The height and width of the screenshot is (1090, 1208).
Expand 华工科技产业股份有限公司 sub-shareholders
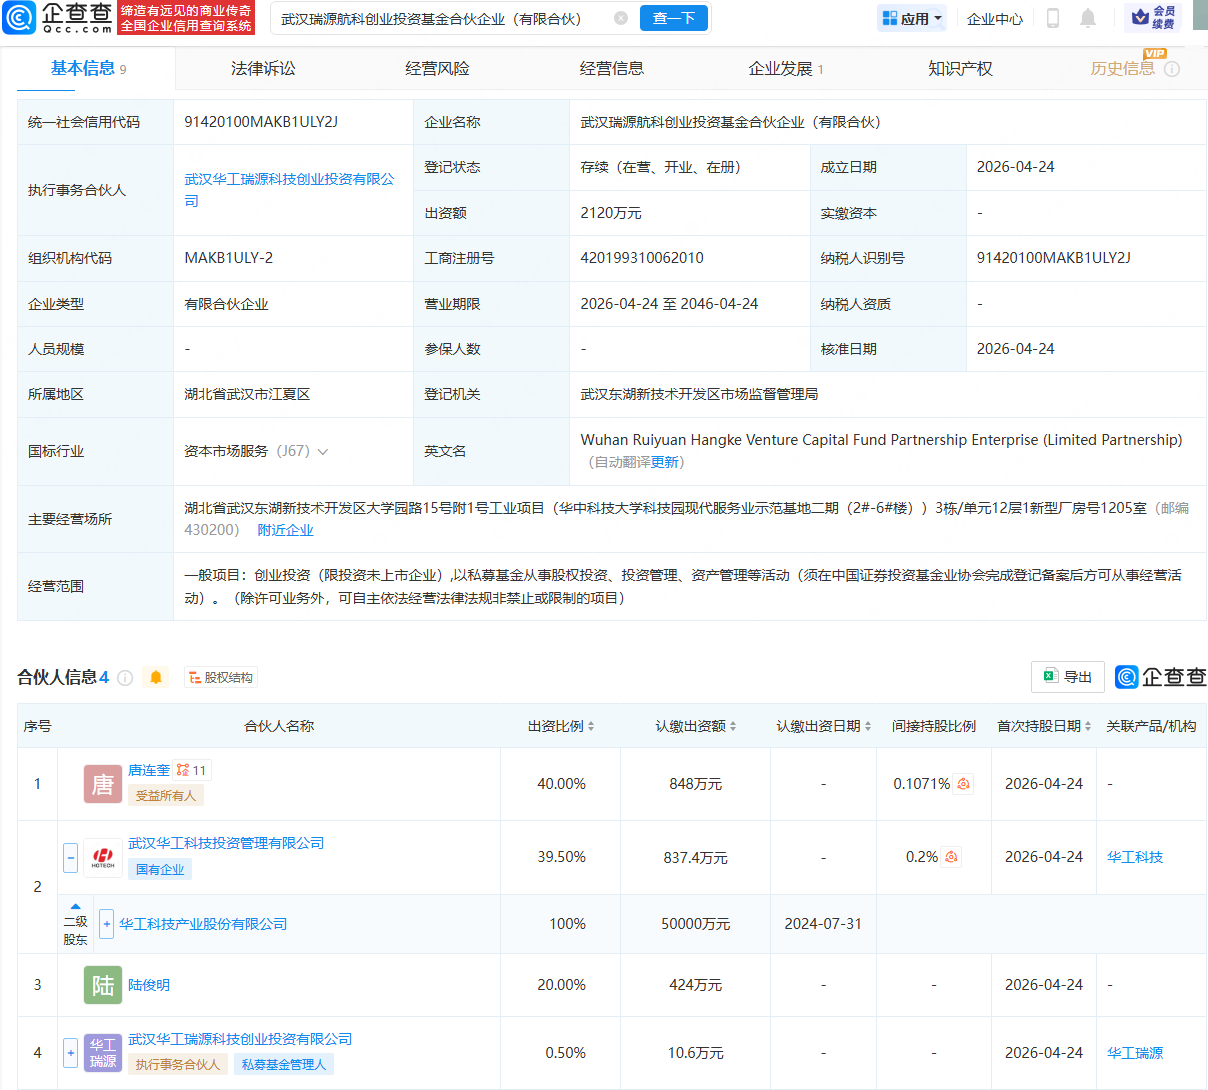tap(106, 924)
